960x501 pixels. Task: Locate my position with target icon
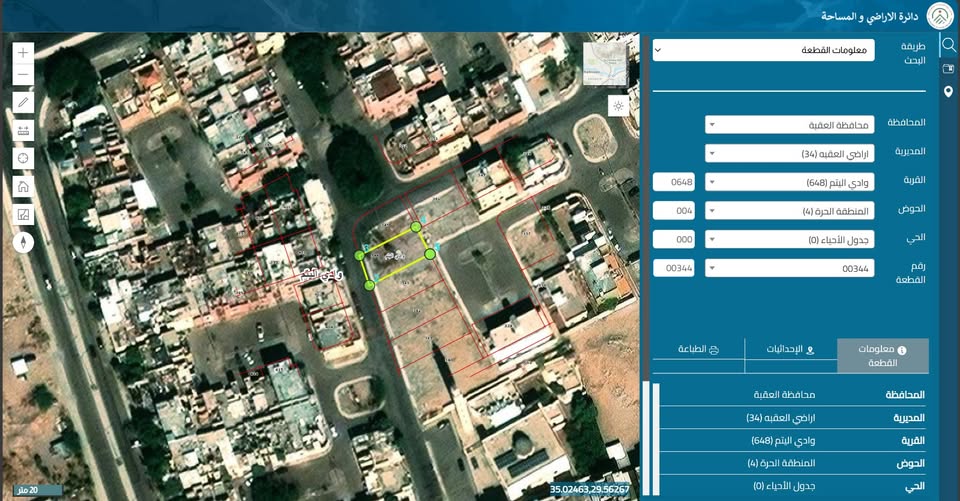[x=23, y=158]
